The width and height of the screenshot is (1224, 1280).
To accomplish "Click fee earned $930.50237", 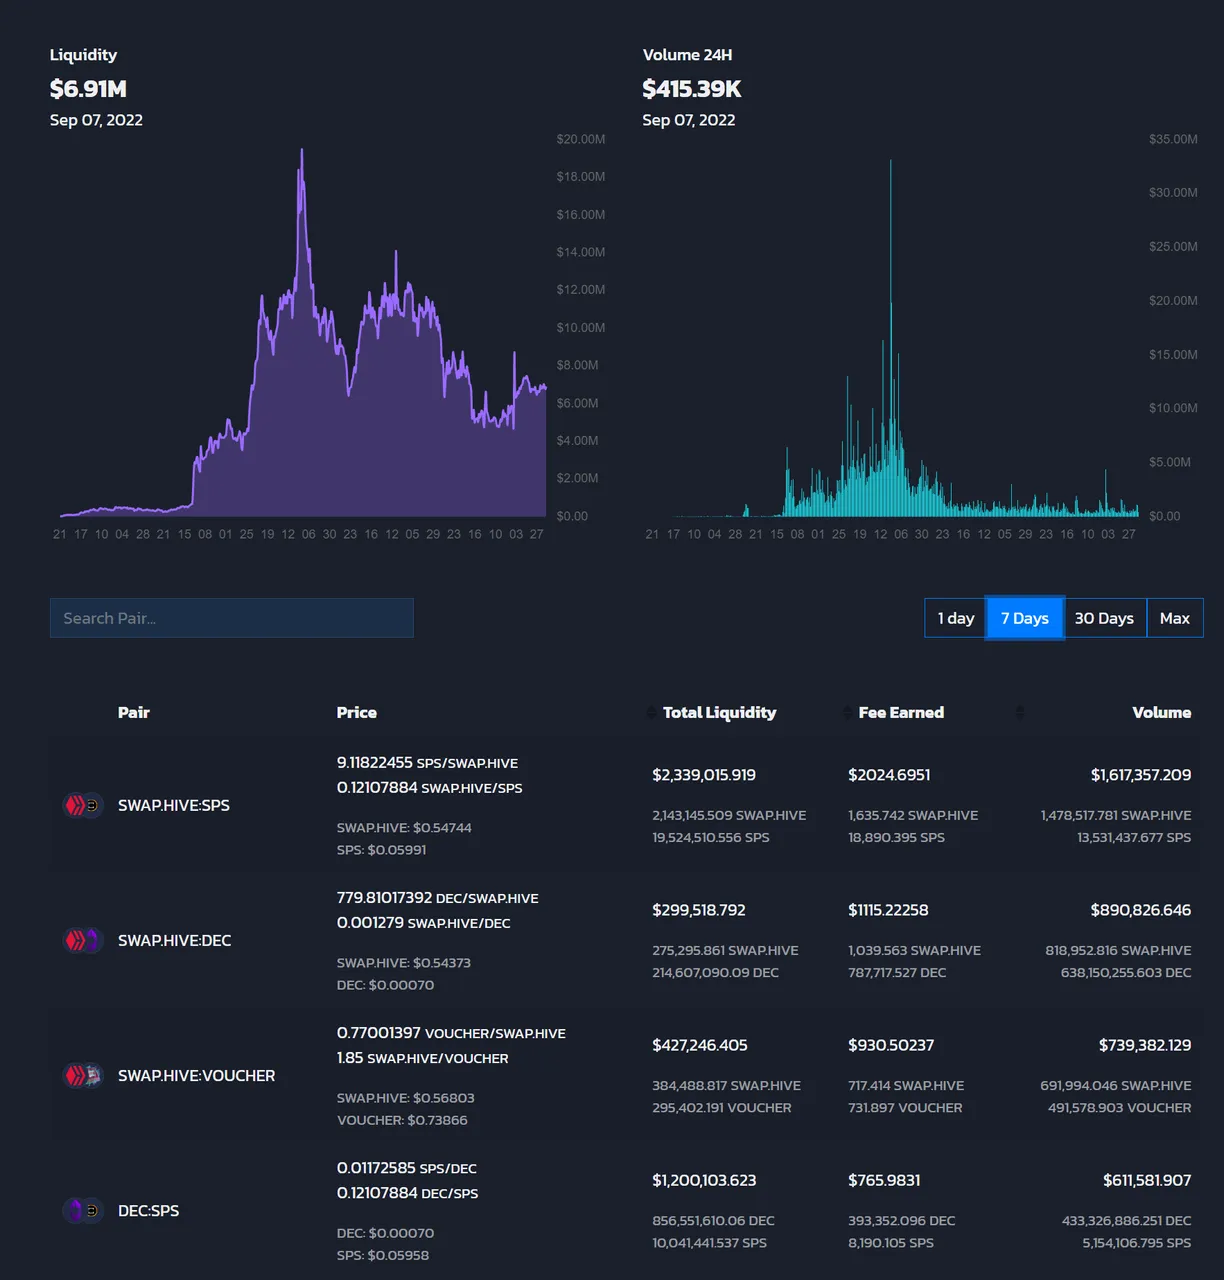I will [891, 1045].
